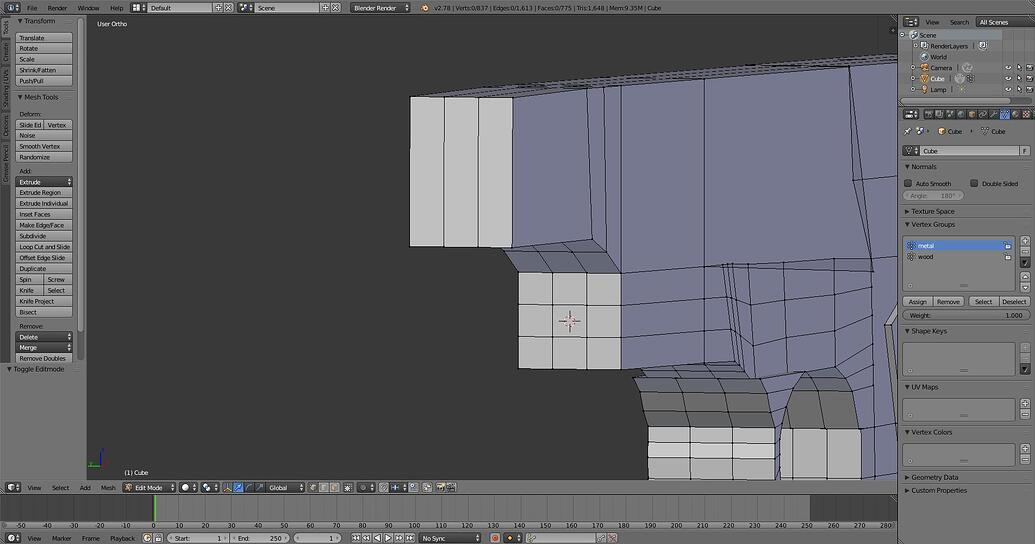Open the Playback menu in timeline
This screenshot has height=544, width=1035.
[x=122, y=539]
